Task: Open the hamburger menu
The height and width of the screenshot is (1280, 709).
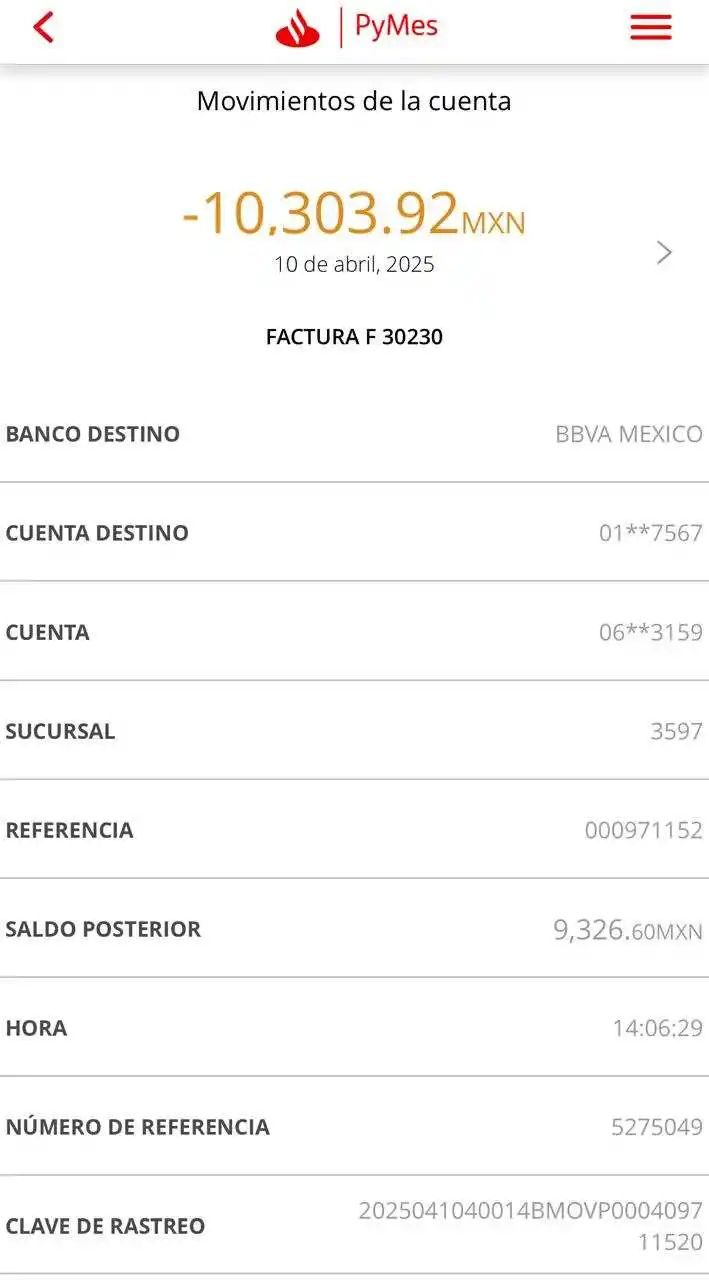Action: (x=650, y=28)
